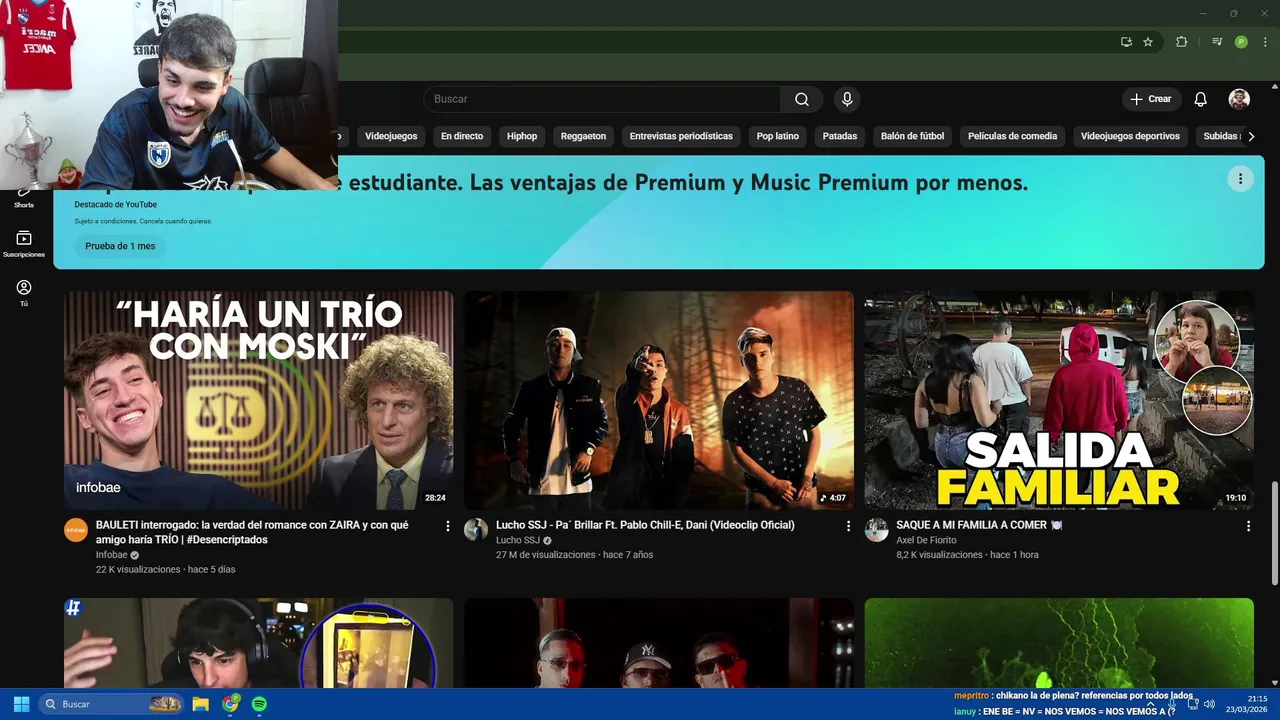Open Chrome media controls icon

click(1217, 42)
